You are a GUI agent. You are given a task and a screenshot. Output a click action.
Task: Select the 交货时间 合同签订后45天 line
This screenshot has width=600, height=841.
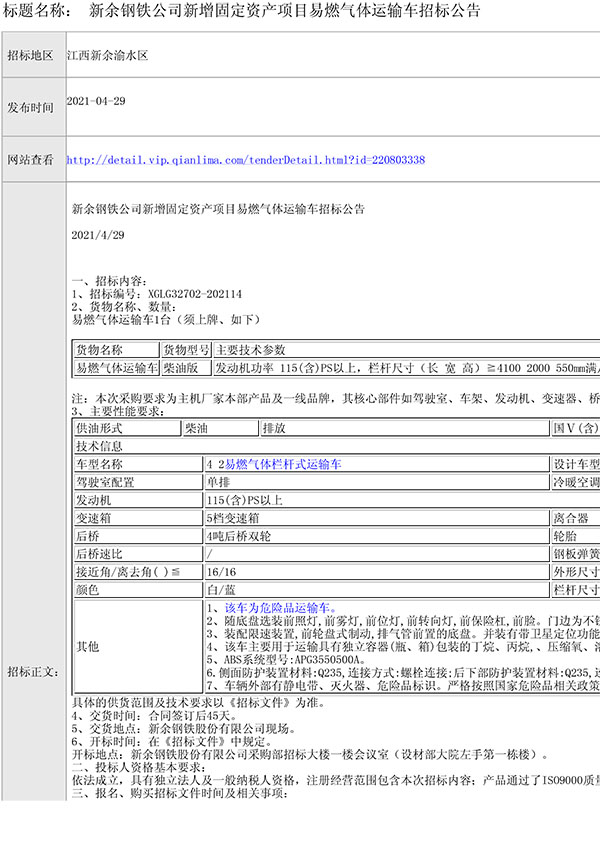(154, 716)
